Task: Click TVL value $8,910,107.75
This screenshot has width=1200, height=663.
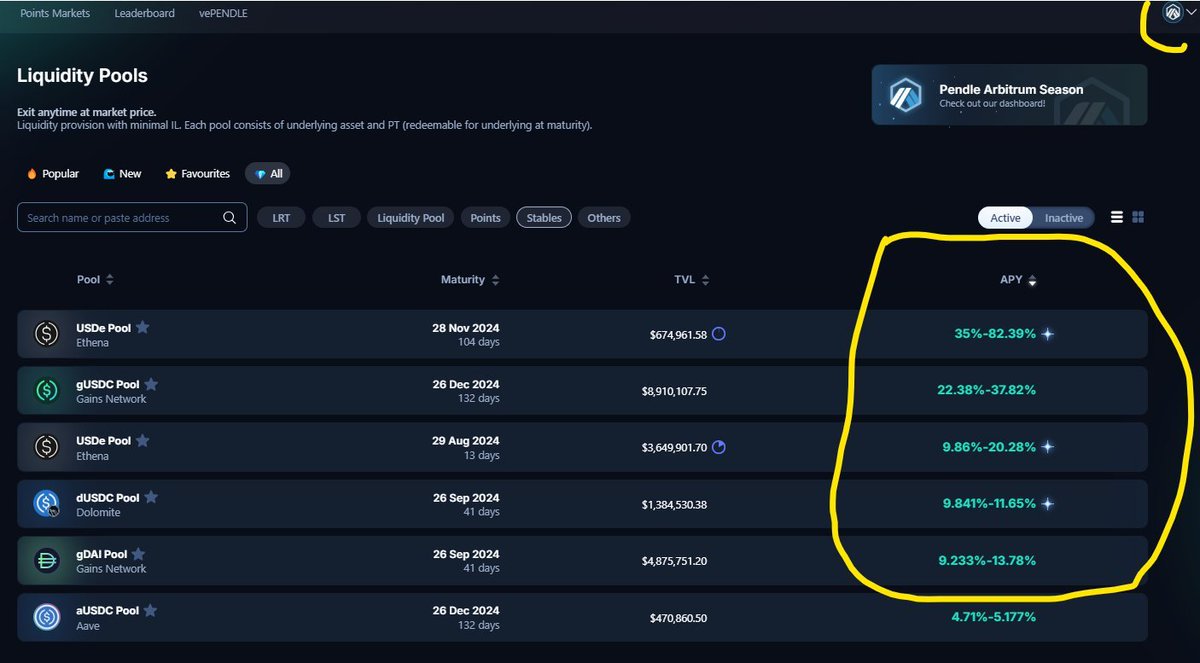Action: [x=674, y=391]
